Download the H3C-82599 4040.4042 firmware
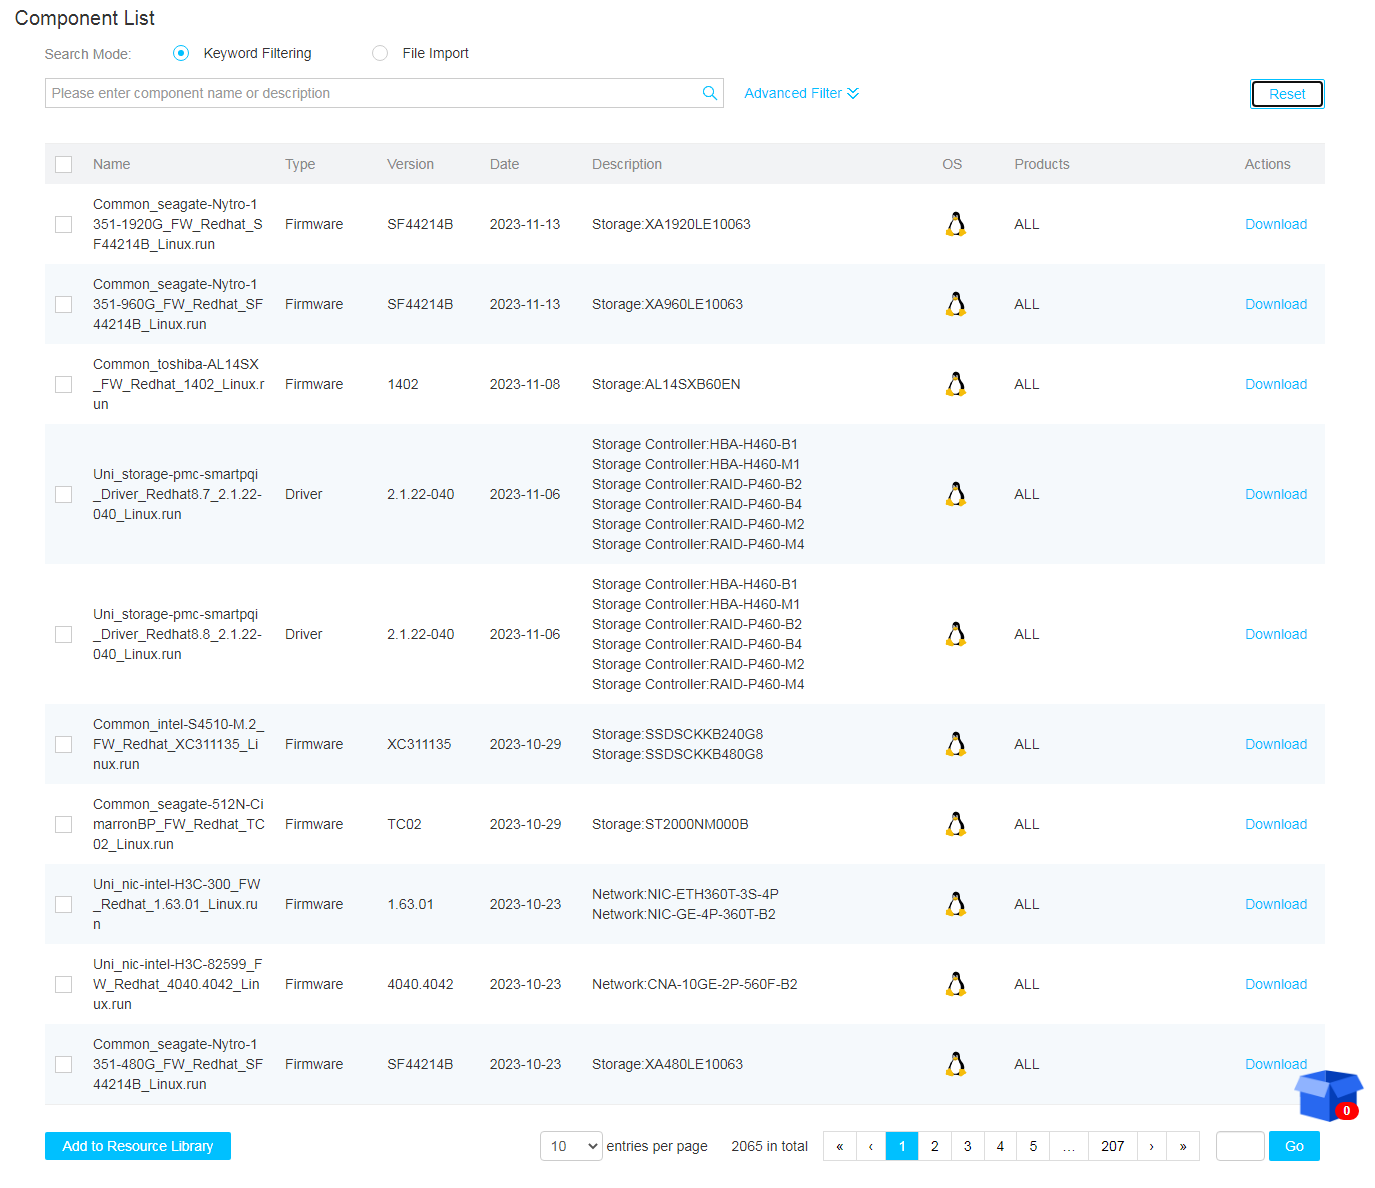The image size is (1375, 1188). coord(1276,984)
